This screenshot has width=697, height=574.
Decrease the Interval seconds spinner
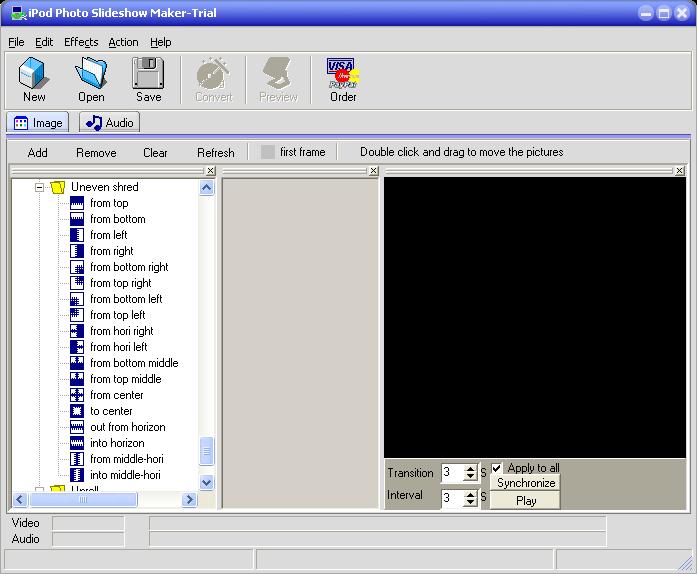pos(471,502)
